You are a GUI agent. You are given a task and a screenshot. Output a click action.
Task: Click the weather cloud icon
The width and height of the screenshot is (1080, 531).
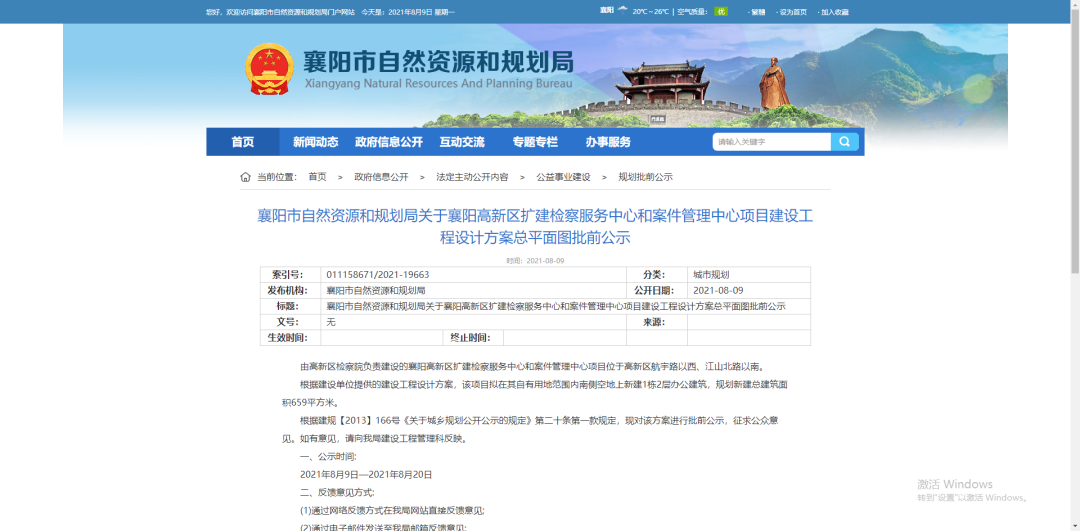point(623,11)
